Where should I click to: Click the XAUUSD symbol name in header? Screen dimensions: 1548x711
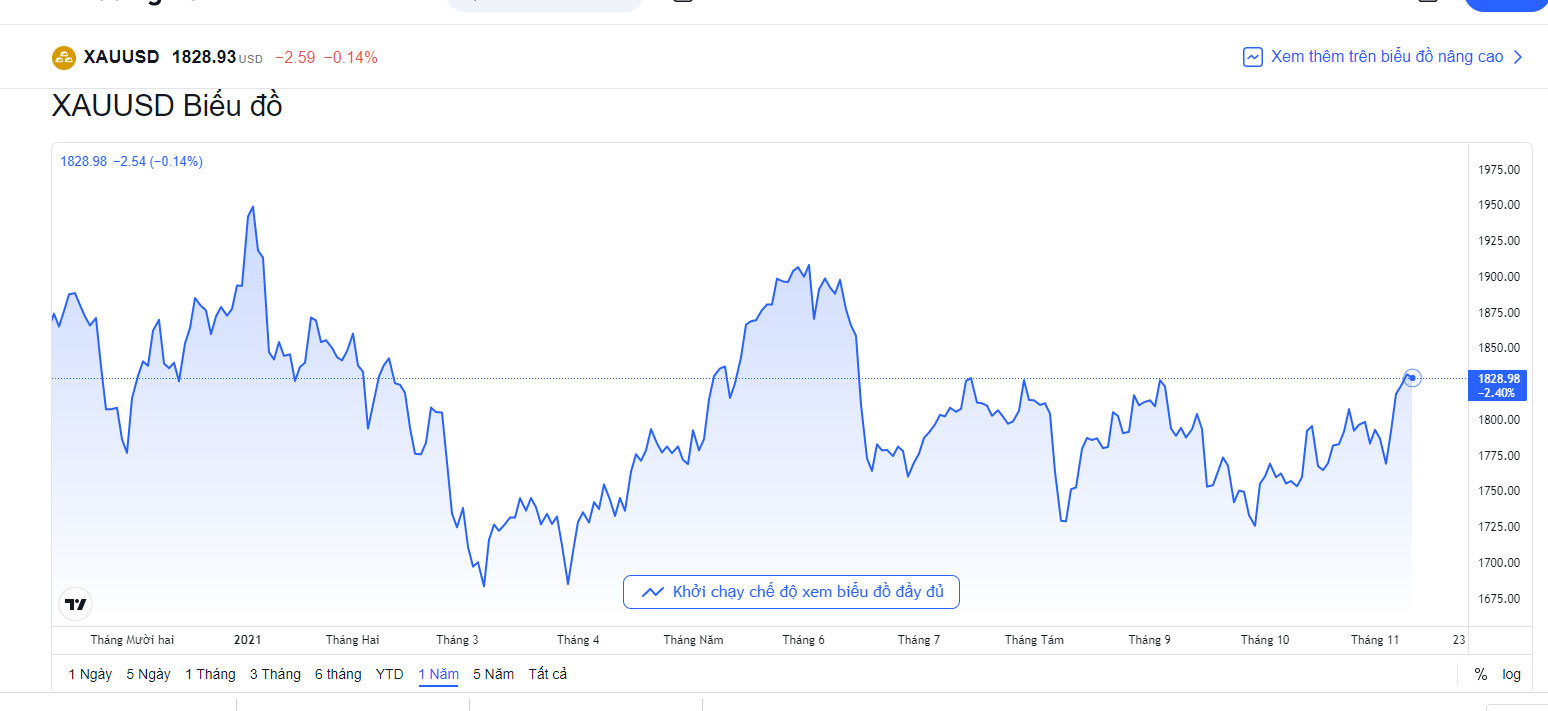tap(121, 57)
